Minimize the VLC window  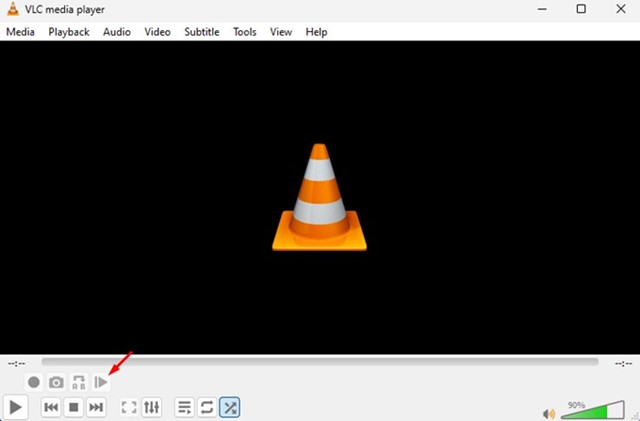coord(542,9)
